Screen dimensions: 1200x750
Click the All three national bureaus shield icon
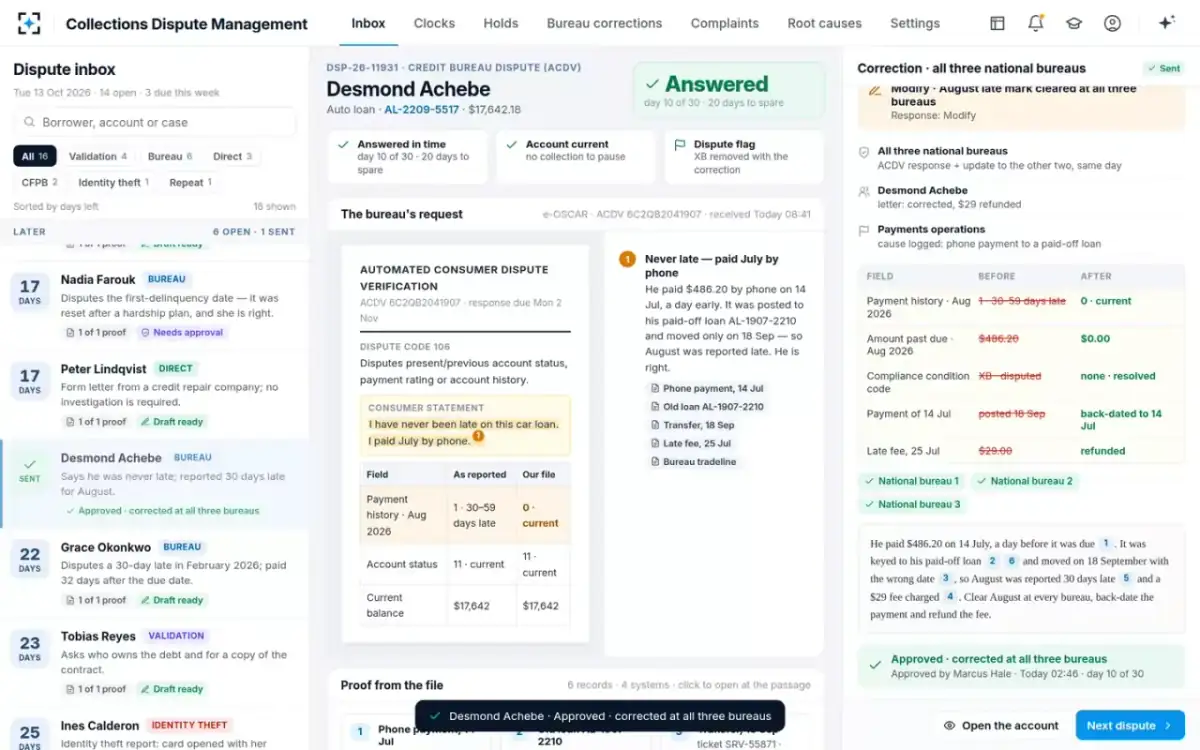pyautogui.click(x=864, y=152)
